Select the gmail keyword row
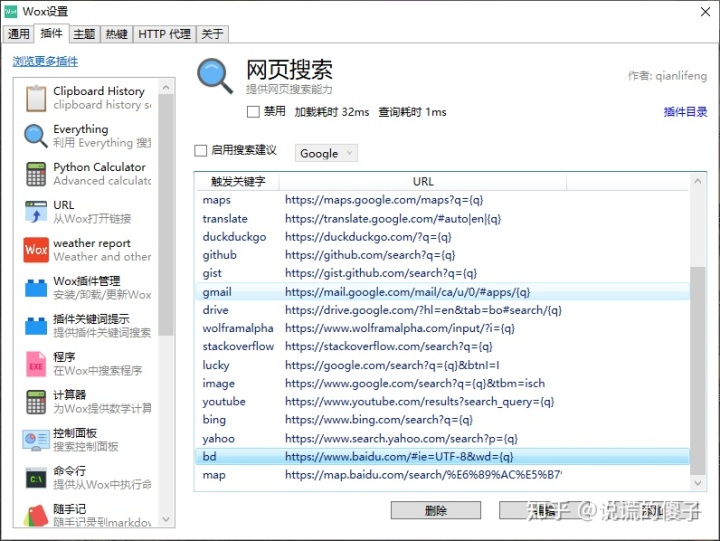720x541 pixels. pyautogui.click(x=443, y=292)
